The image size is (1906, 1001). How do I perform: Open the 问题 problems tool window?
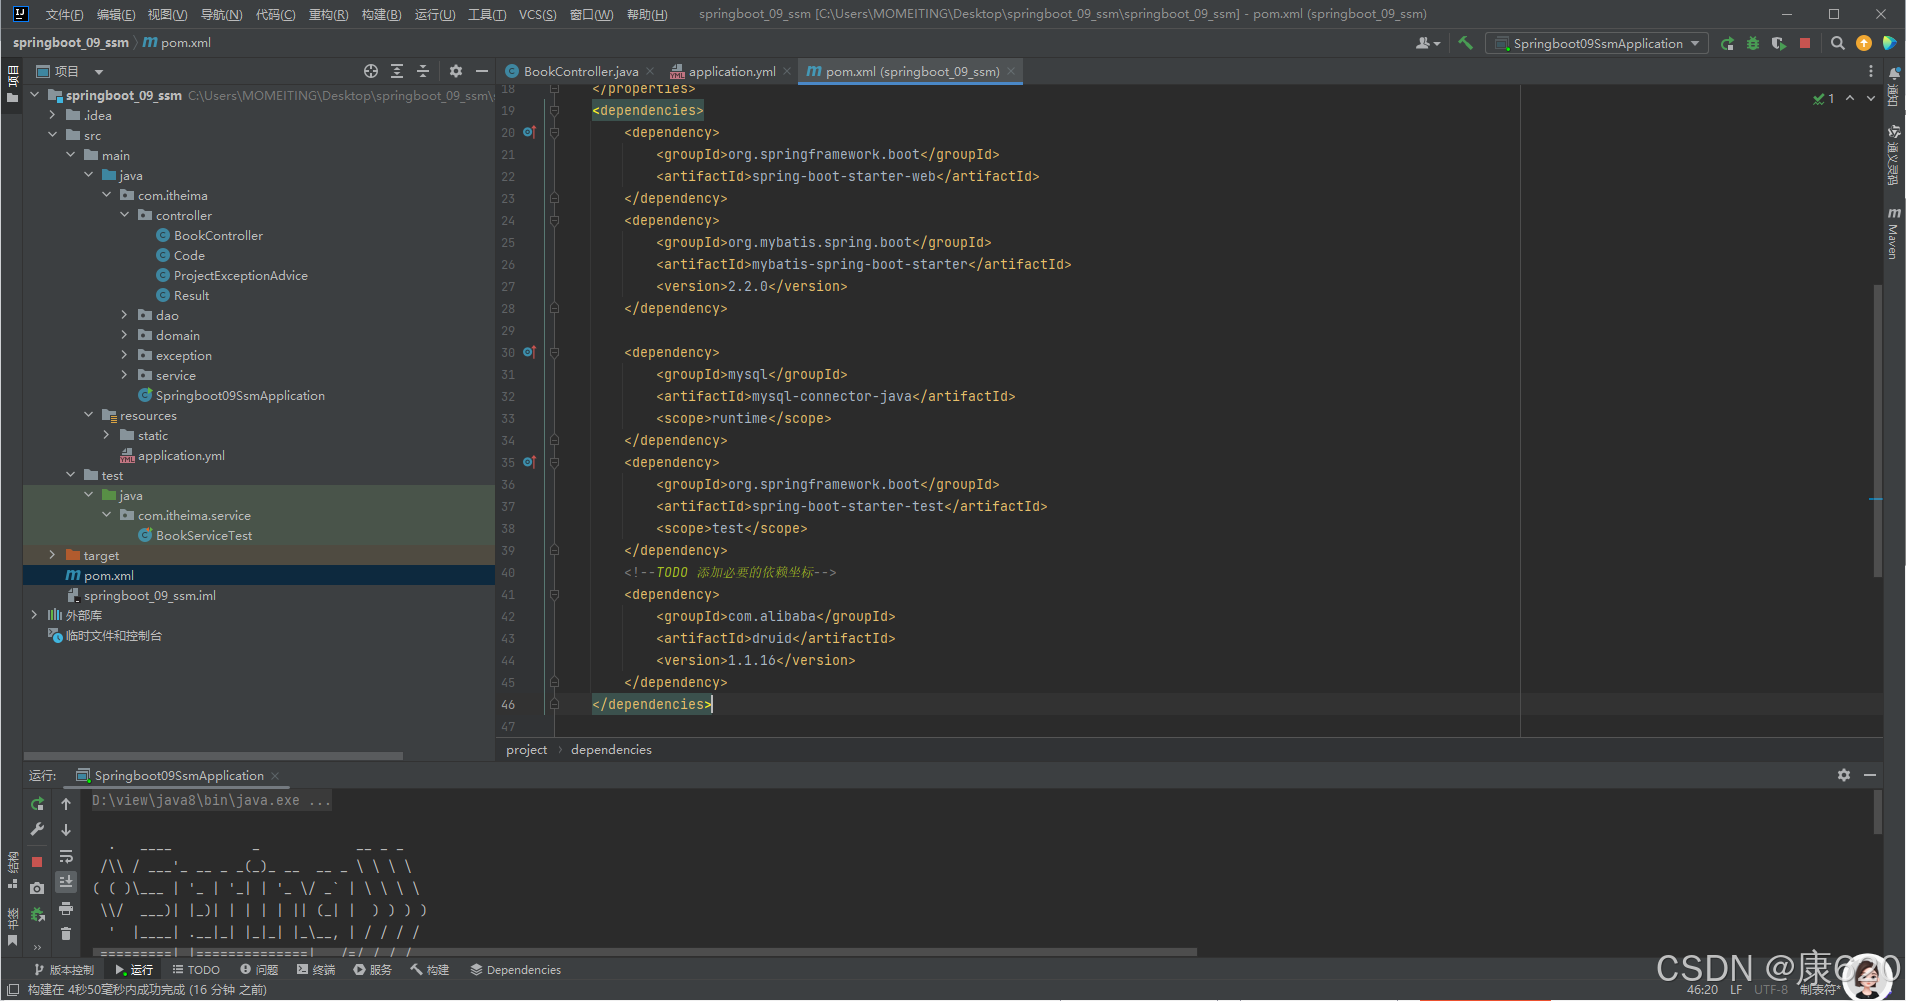tap(259, 970)
